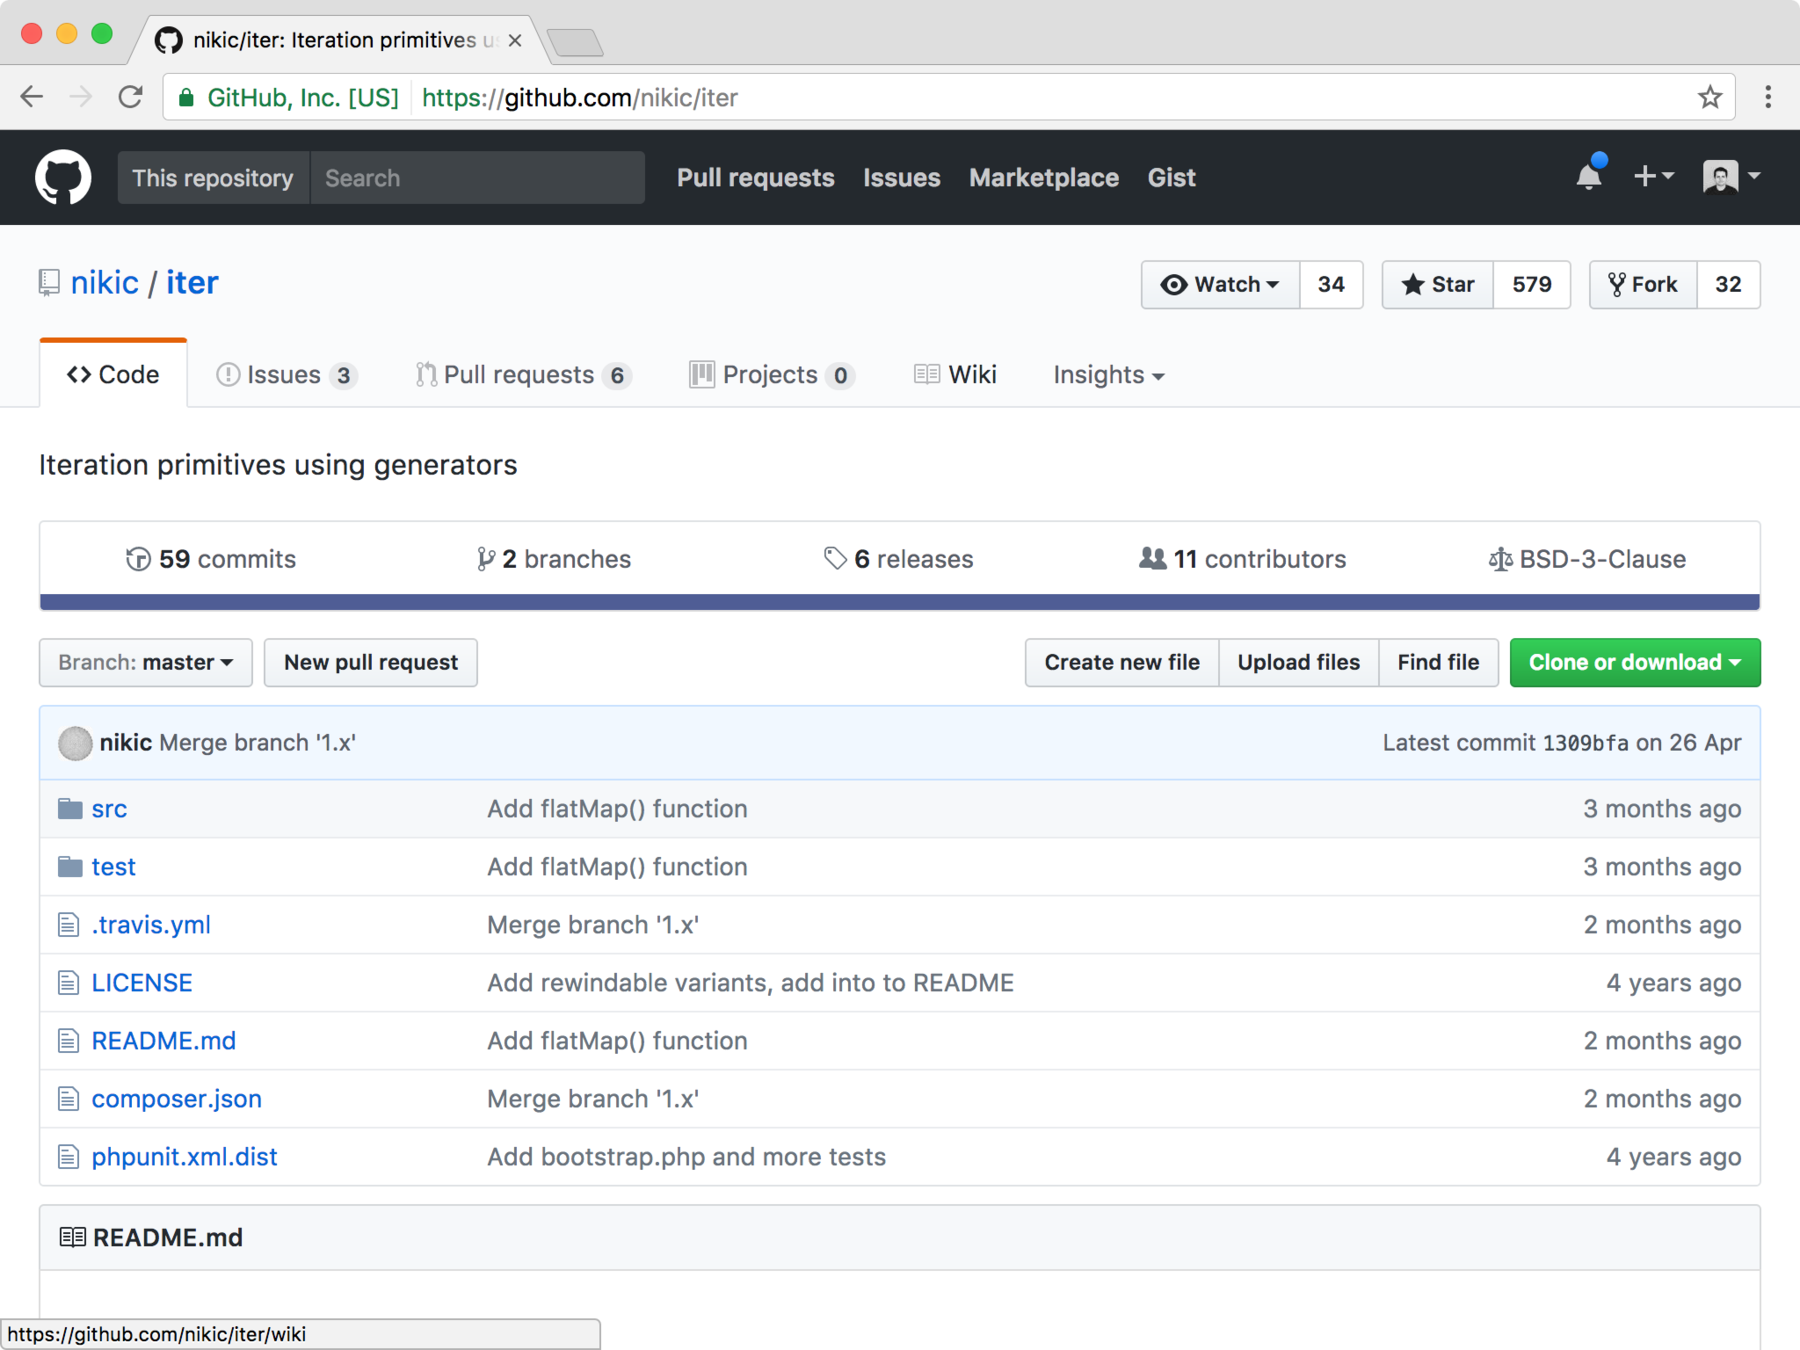The width and height of the screenshot is (1800, 1350).
Task: Reload the page
Action: click(130, 97)
